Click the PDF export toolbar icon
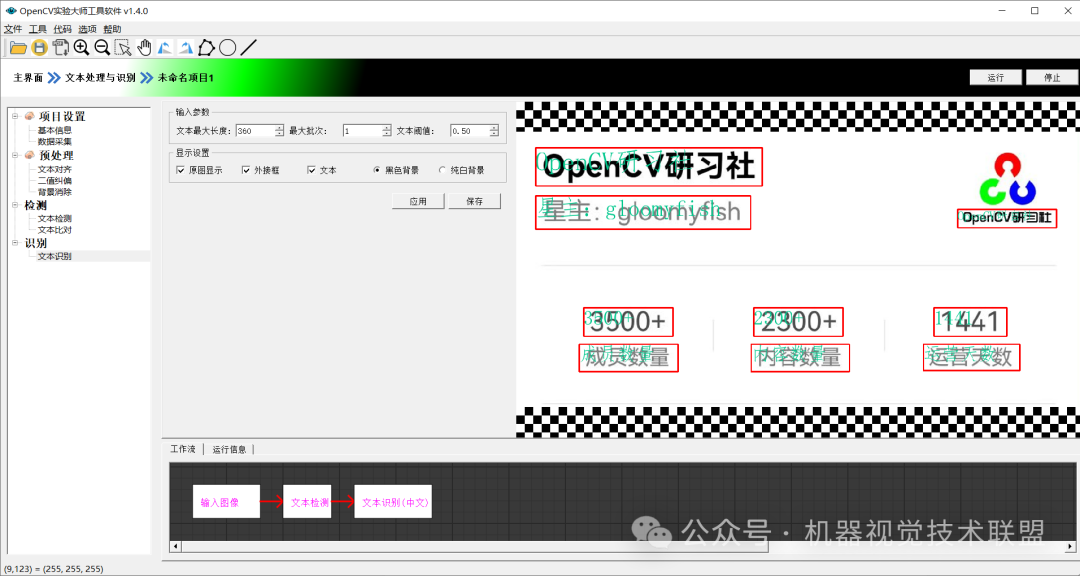Screen dimensions: 1080x576 (61, 48)
